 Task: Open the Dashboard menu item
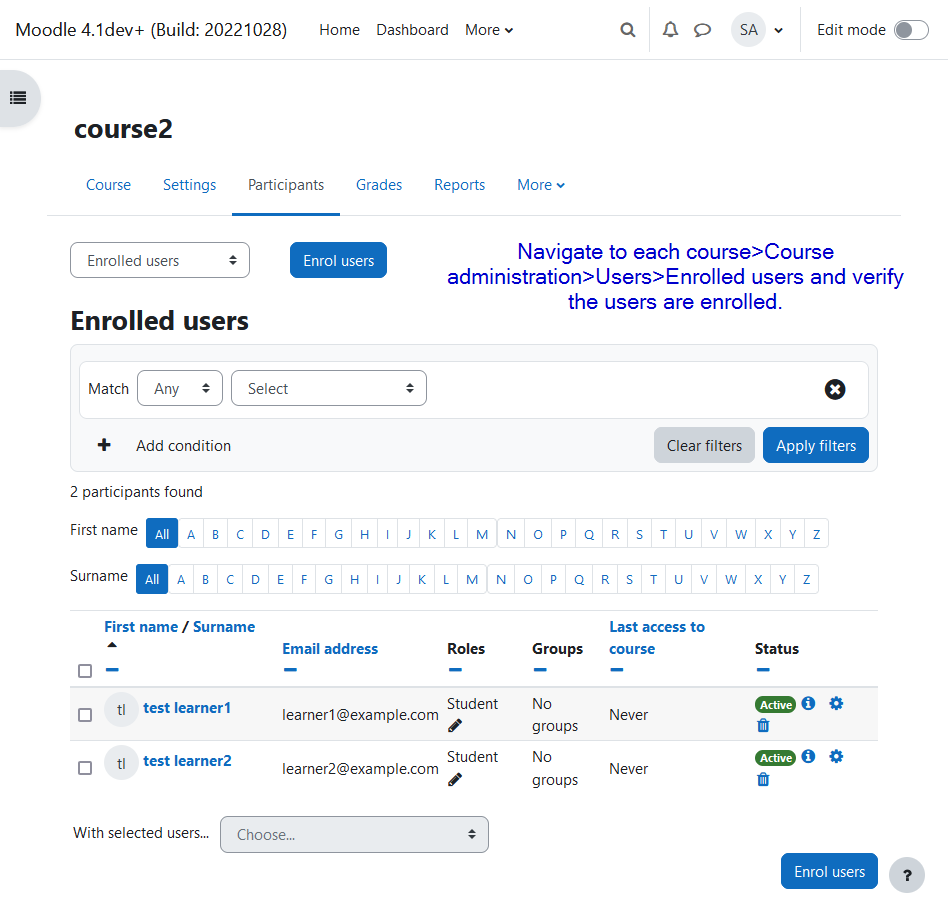coord(412,30)
